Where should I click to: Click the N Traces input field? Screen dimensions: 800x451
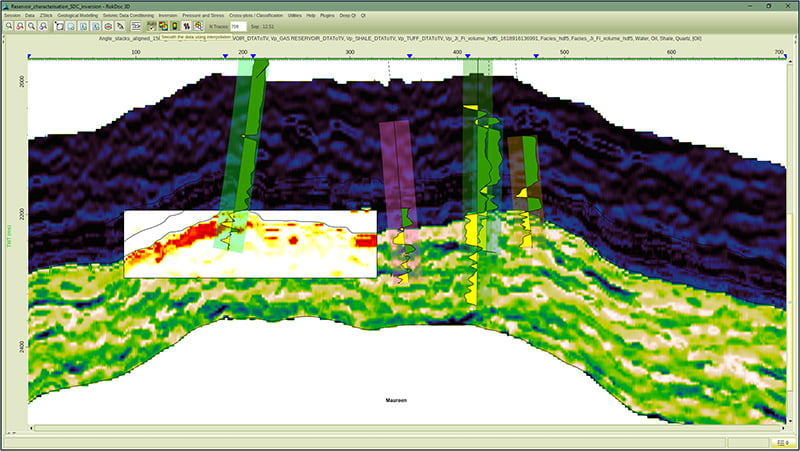click(x=240, y=26)
